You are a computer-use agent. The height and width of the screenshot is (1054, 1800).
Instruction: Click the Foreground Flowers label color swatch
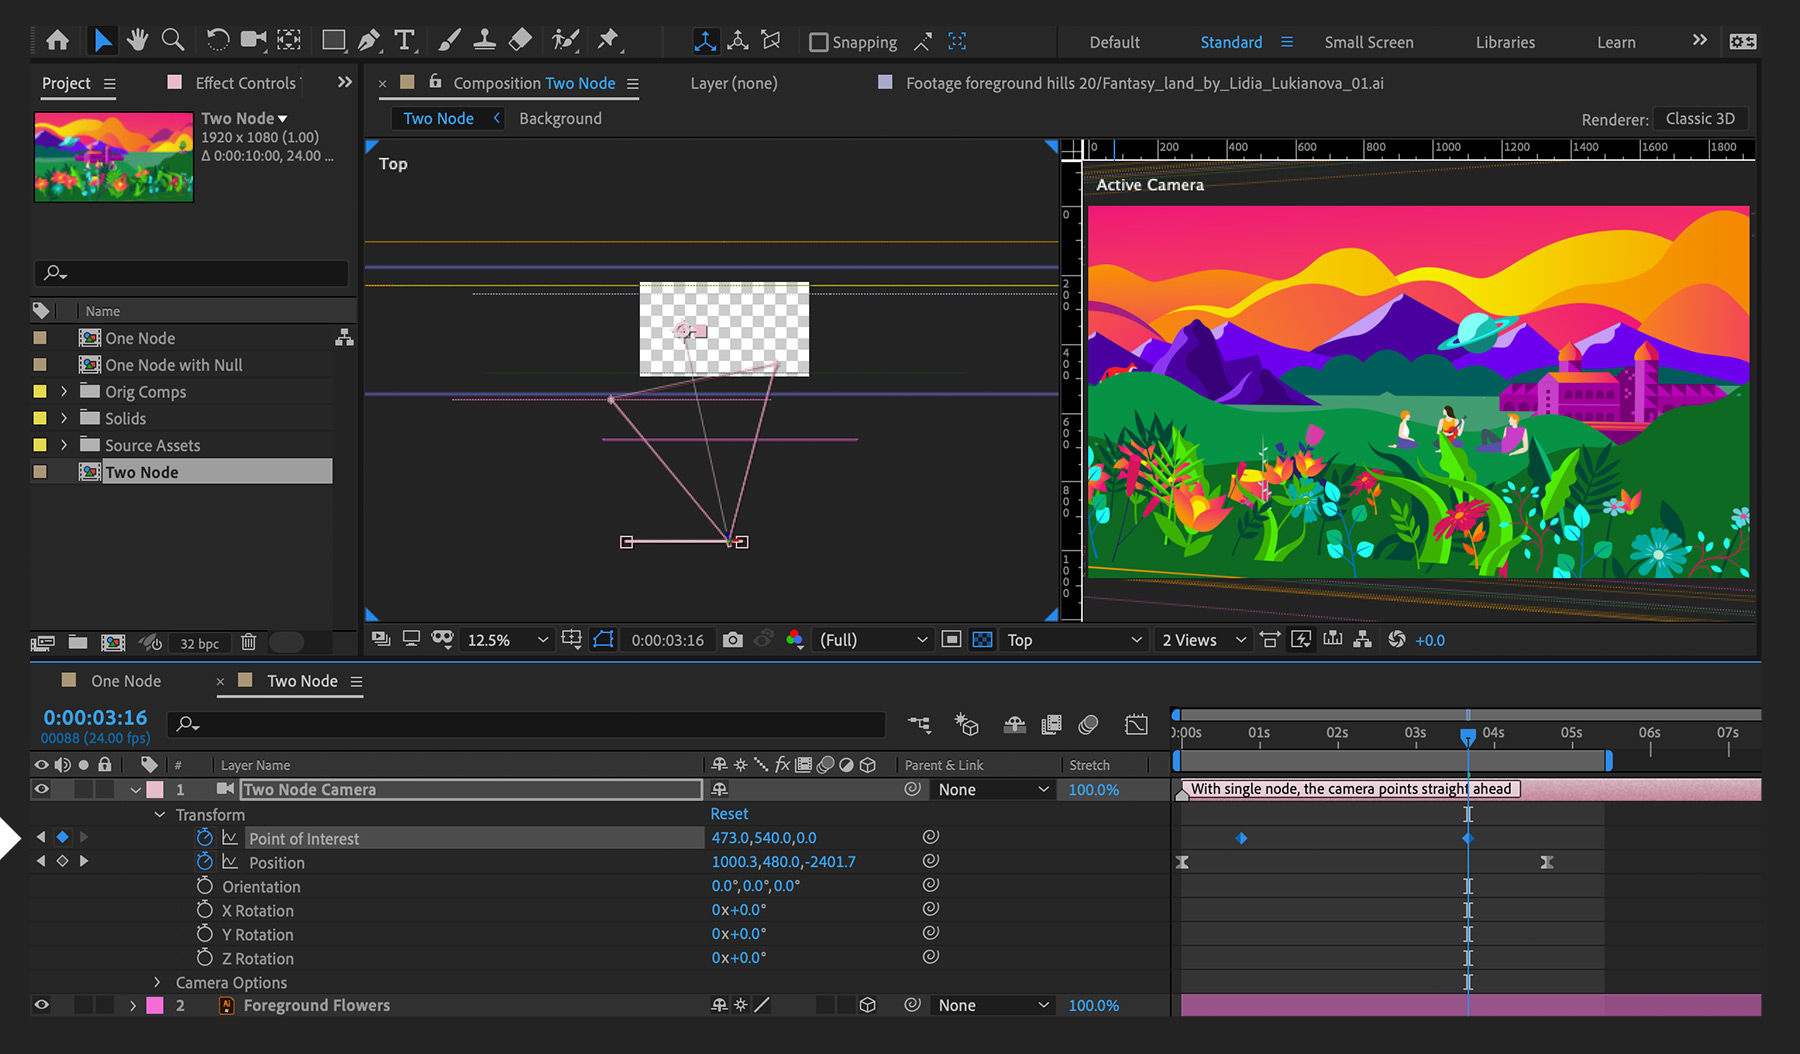[155, 1006]
